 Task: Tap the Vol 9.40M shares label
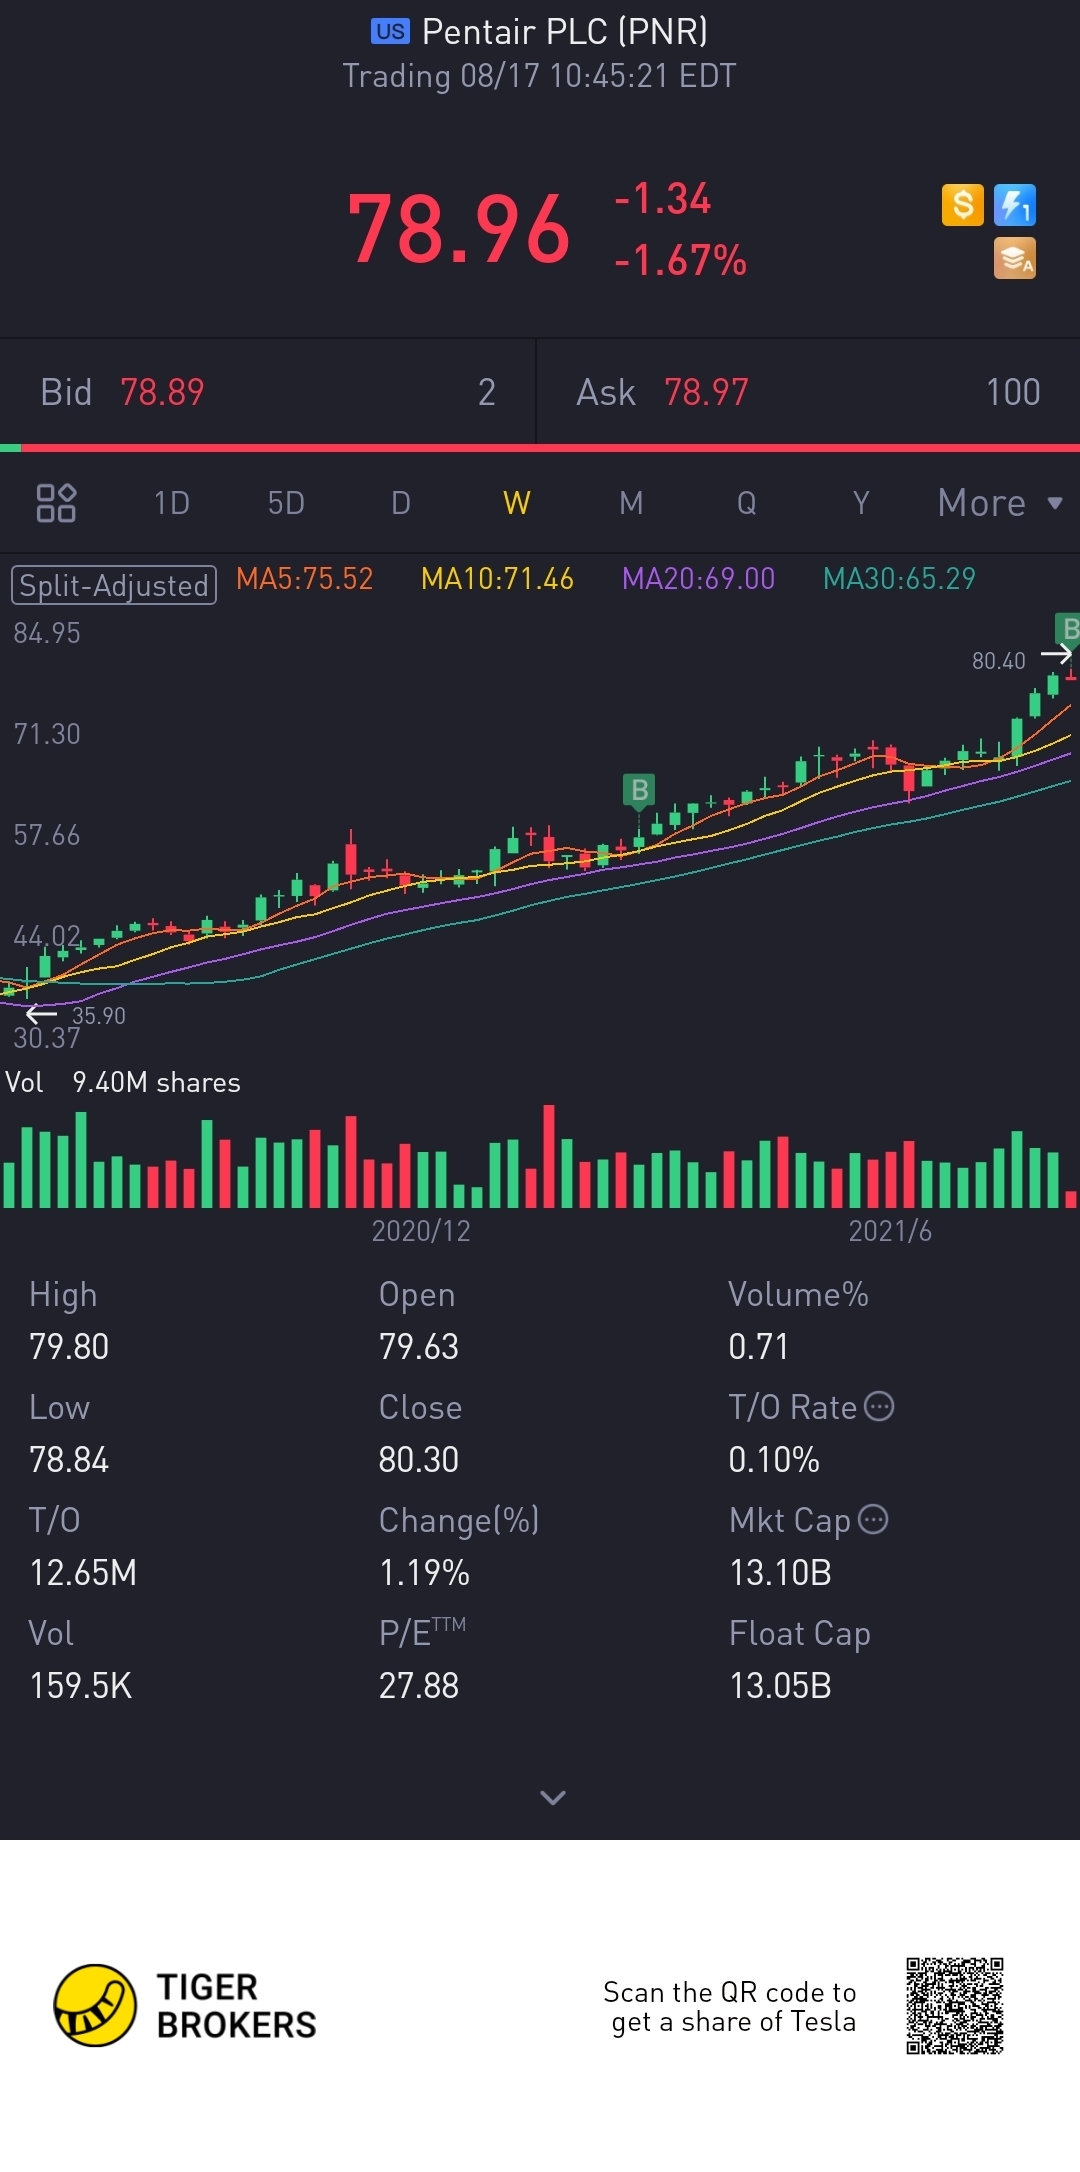[123, 1083]
